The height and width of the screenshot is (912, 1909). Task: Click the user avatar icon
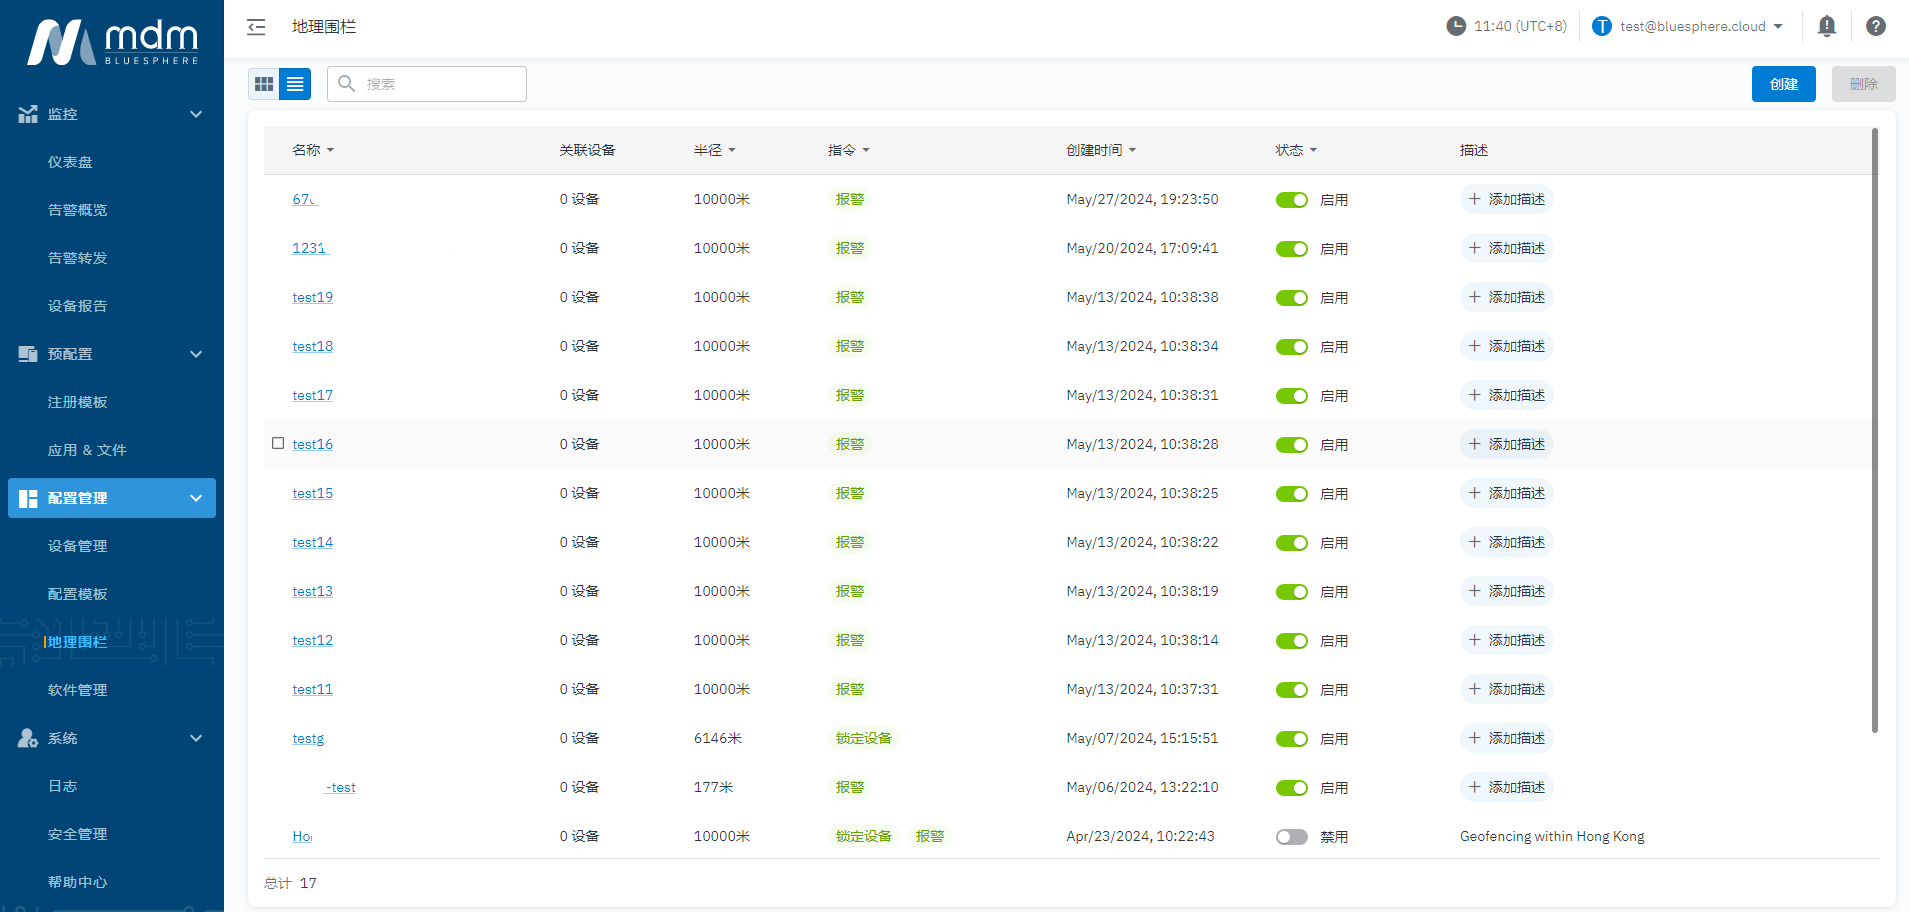pos(1601,27)
